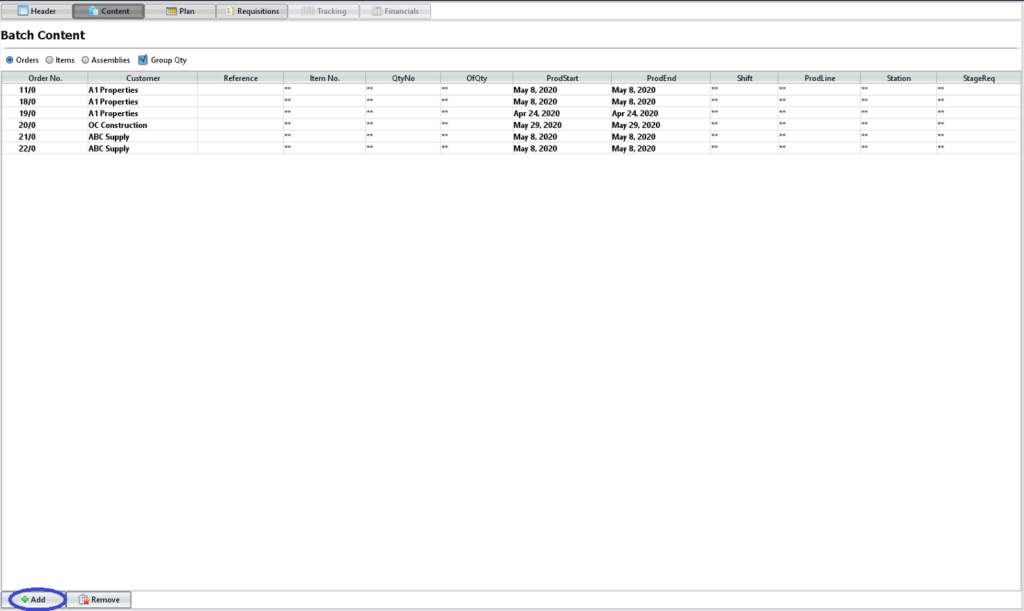The image size is (1024, 611).
Task: Click the Station column header
Action: tap(899, 78)
